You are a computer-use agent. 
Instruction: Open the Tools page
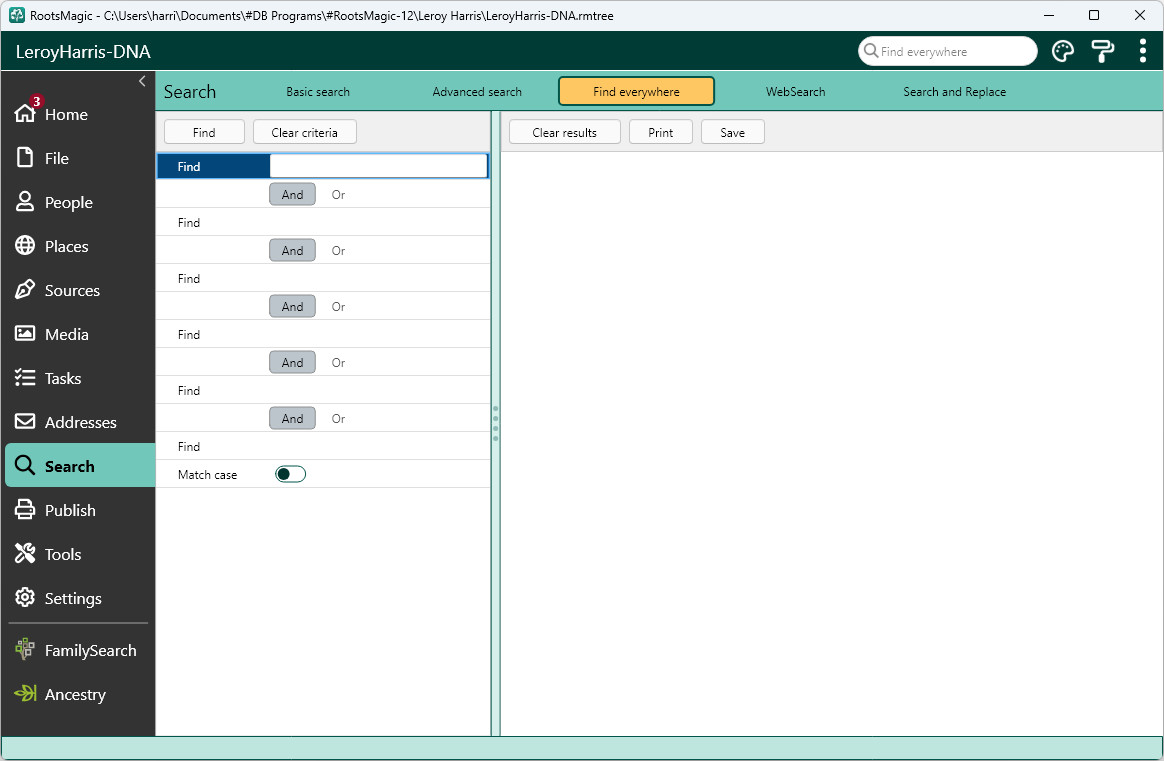click(x=79, y=554)
